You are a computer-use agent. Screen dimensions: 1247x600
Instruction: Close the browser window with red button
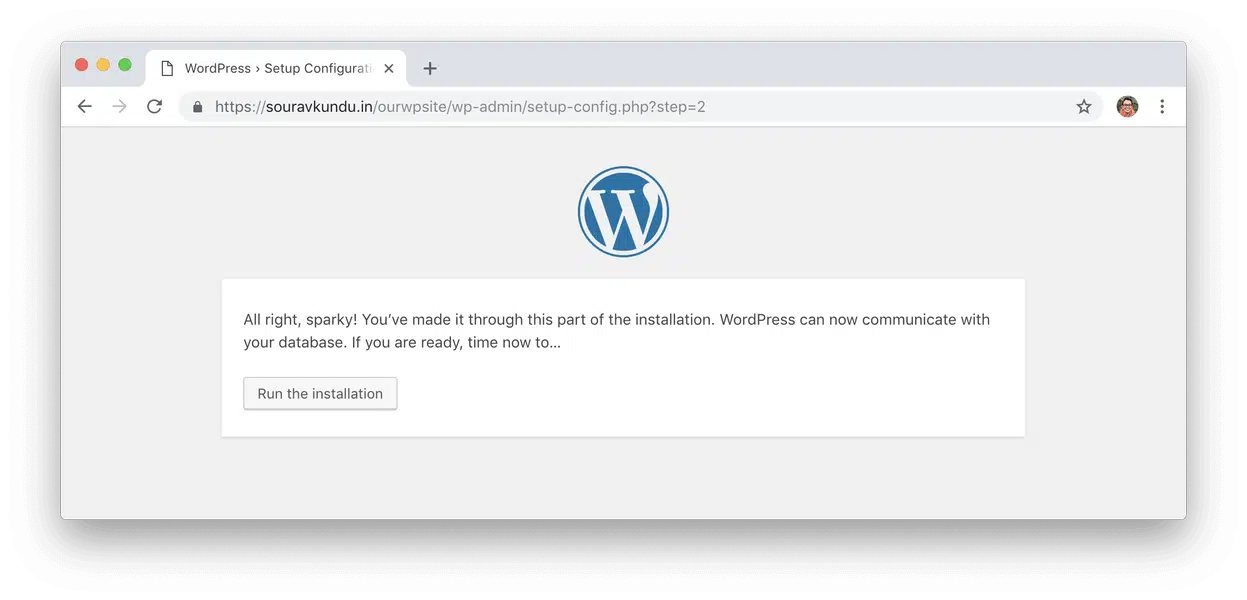click(82, 65)
